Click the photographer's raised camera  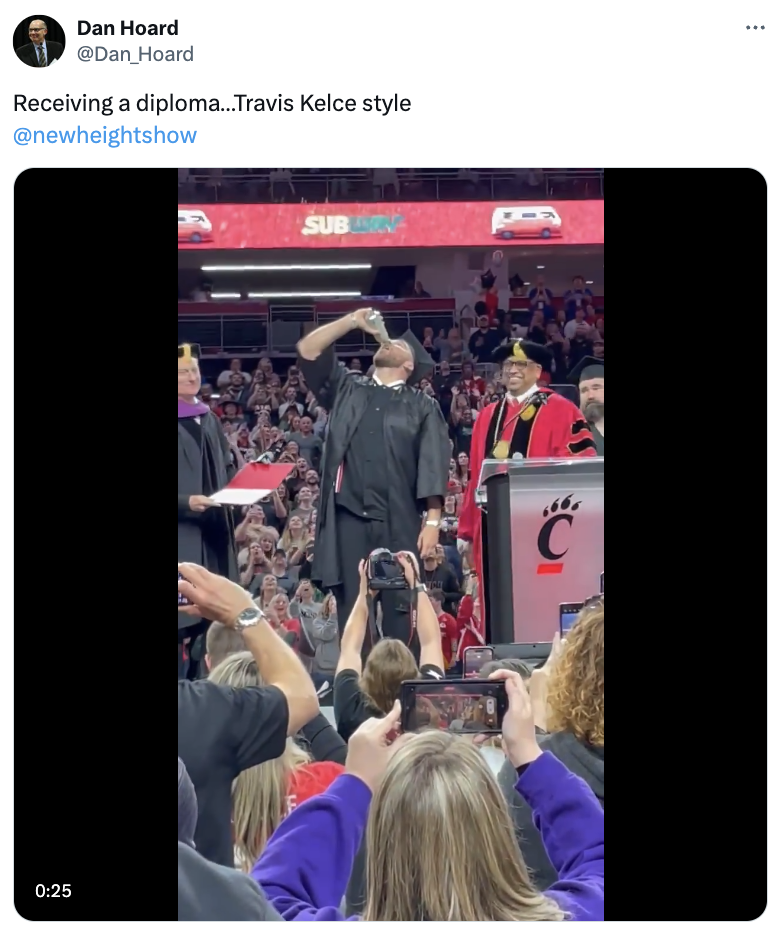(385, 569)
